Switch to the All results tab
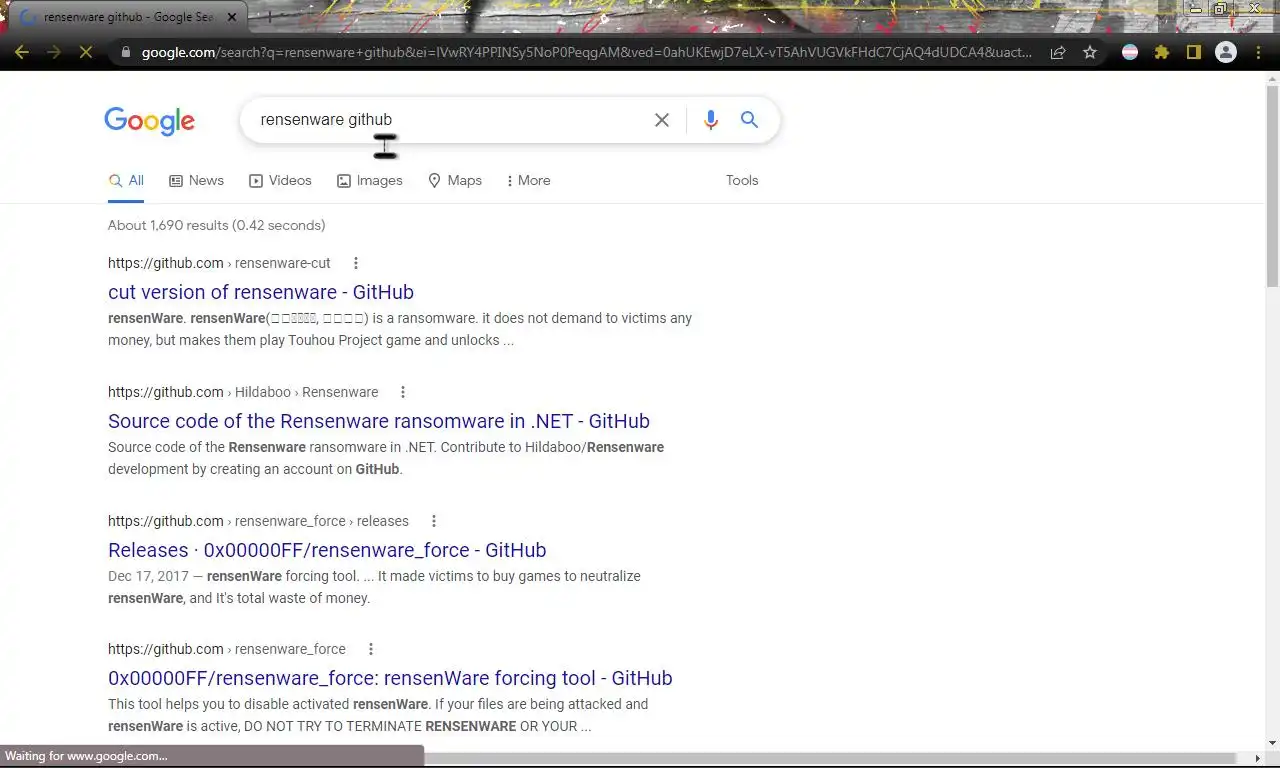 coord(126,181)
